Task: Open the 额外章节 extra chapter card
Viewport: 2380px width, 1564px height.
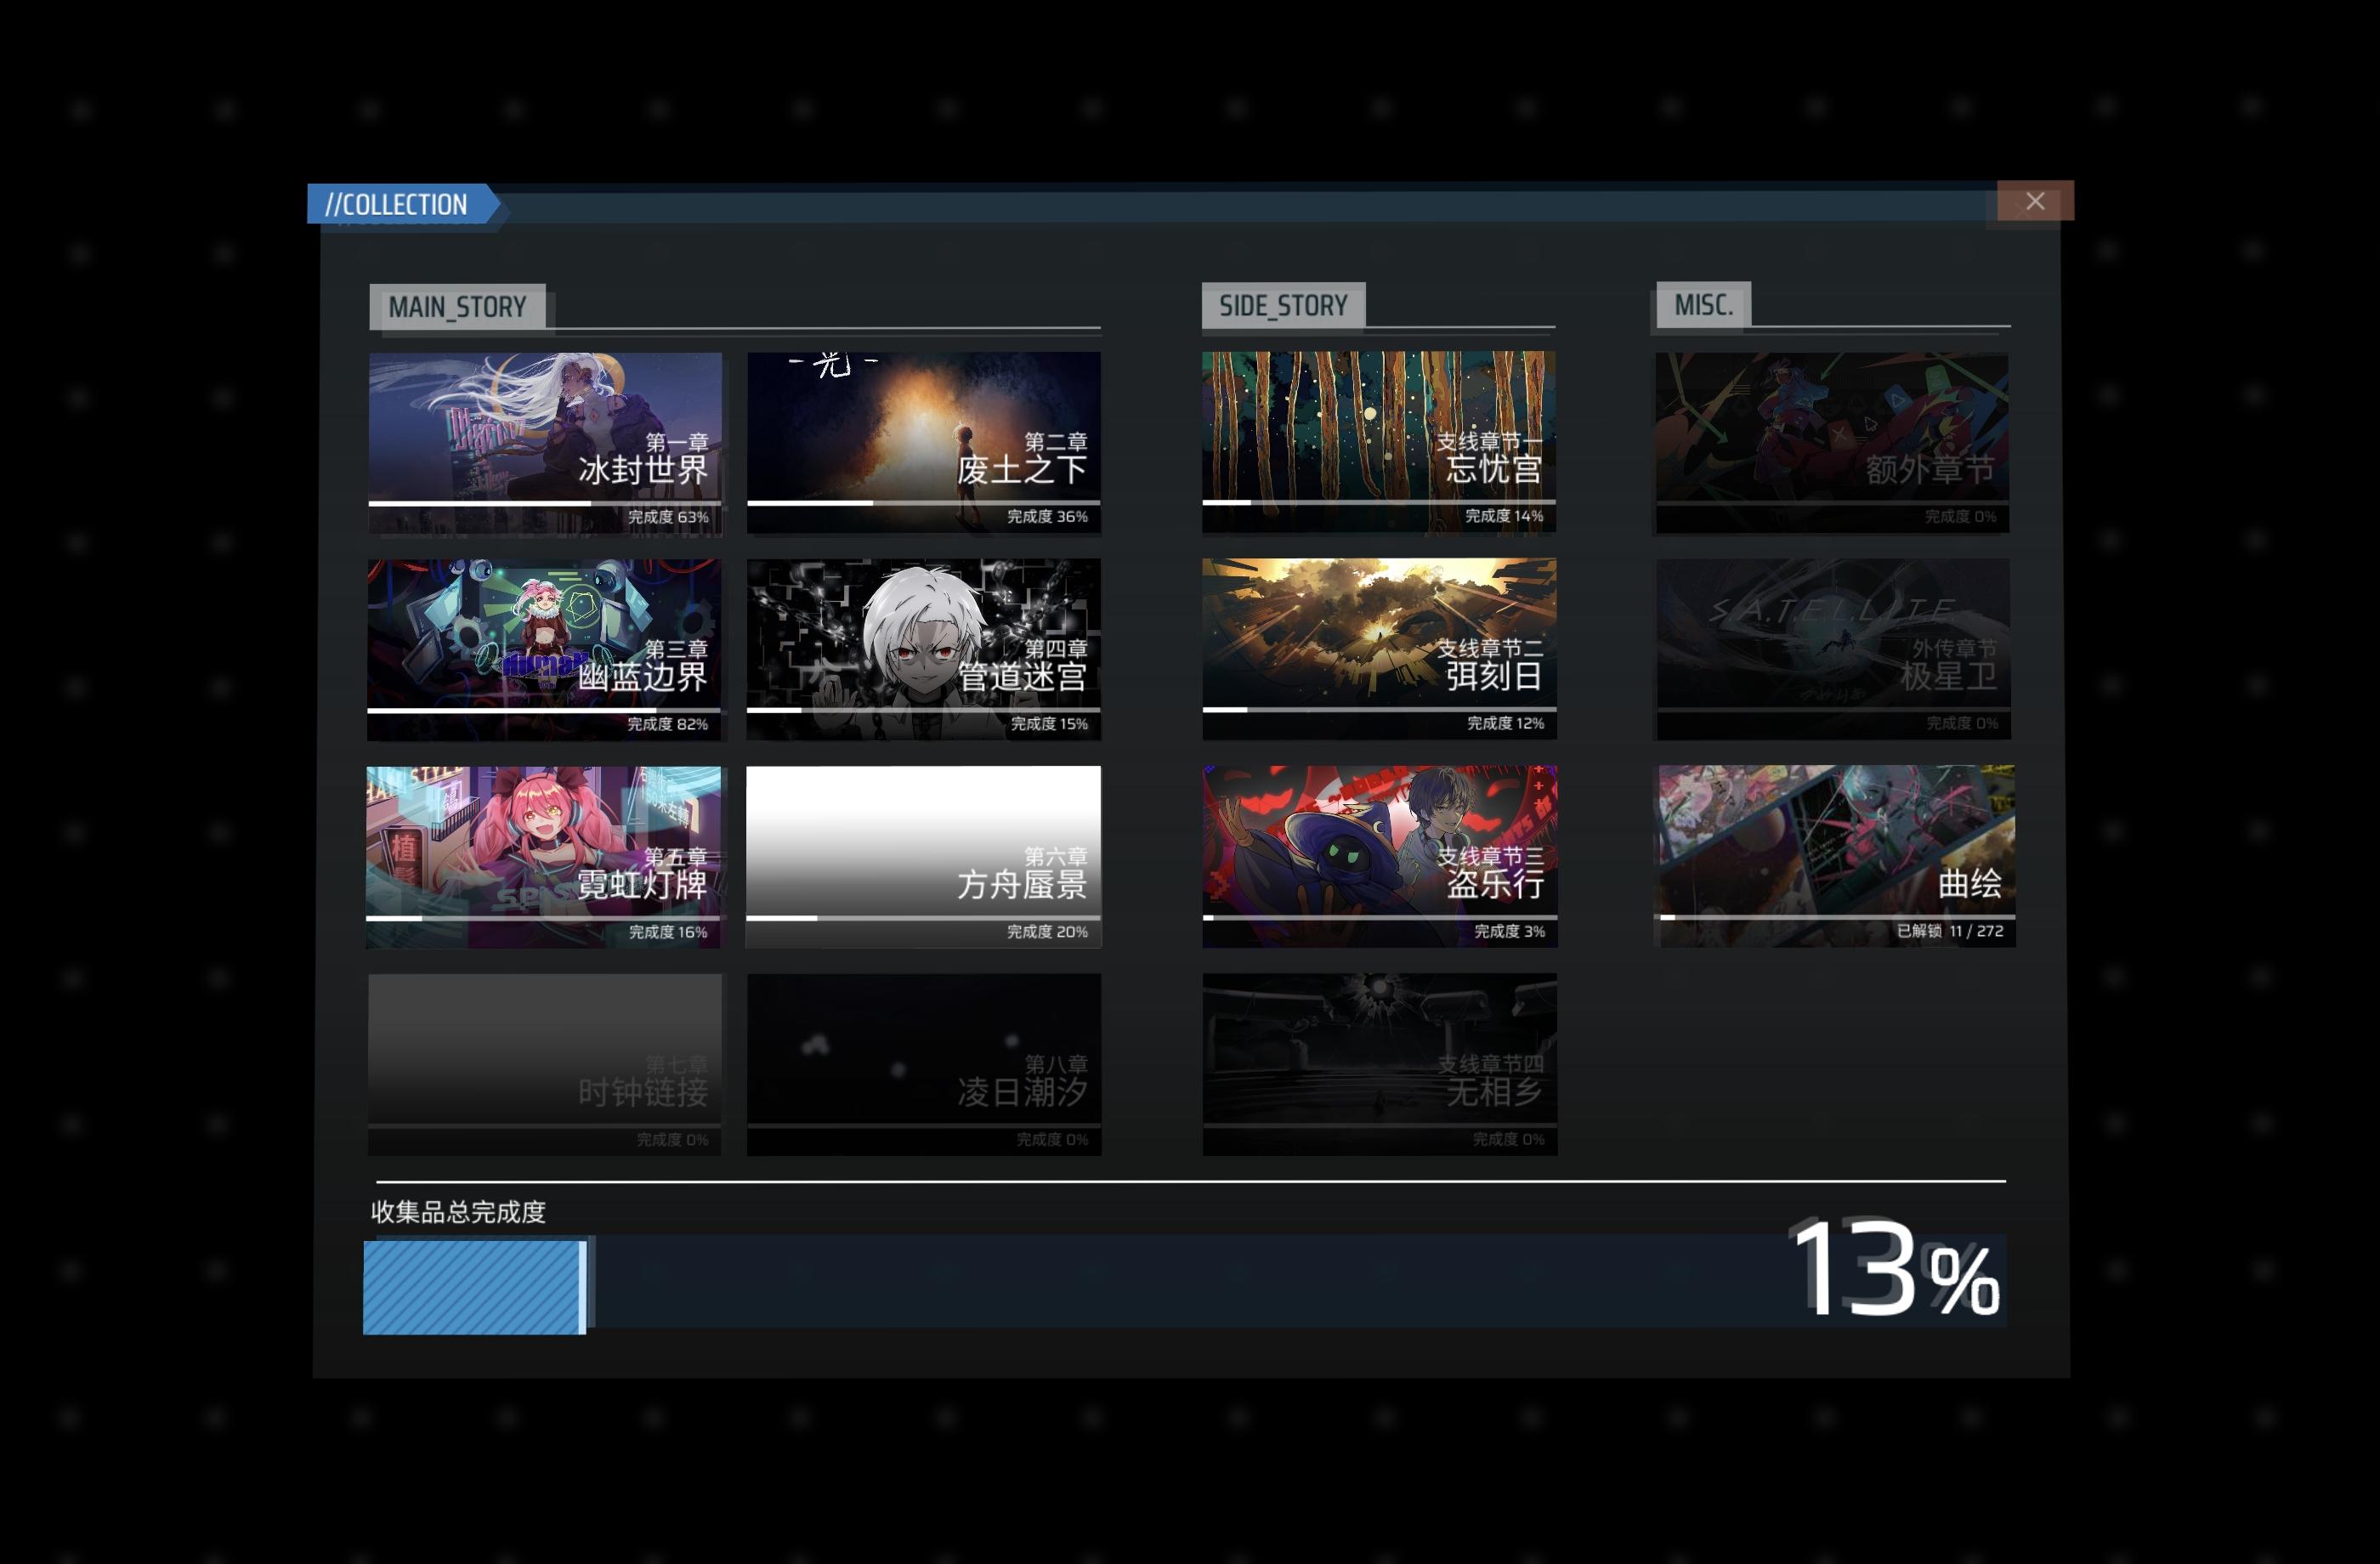Action: (1832, 443)
